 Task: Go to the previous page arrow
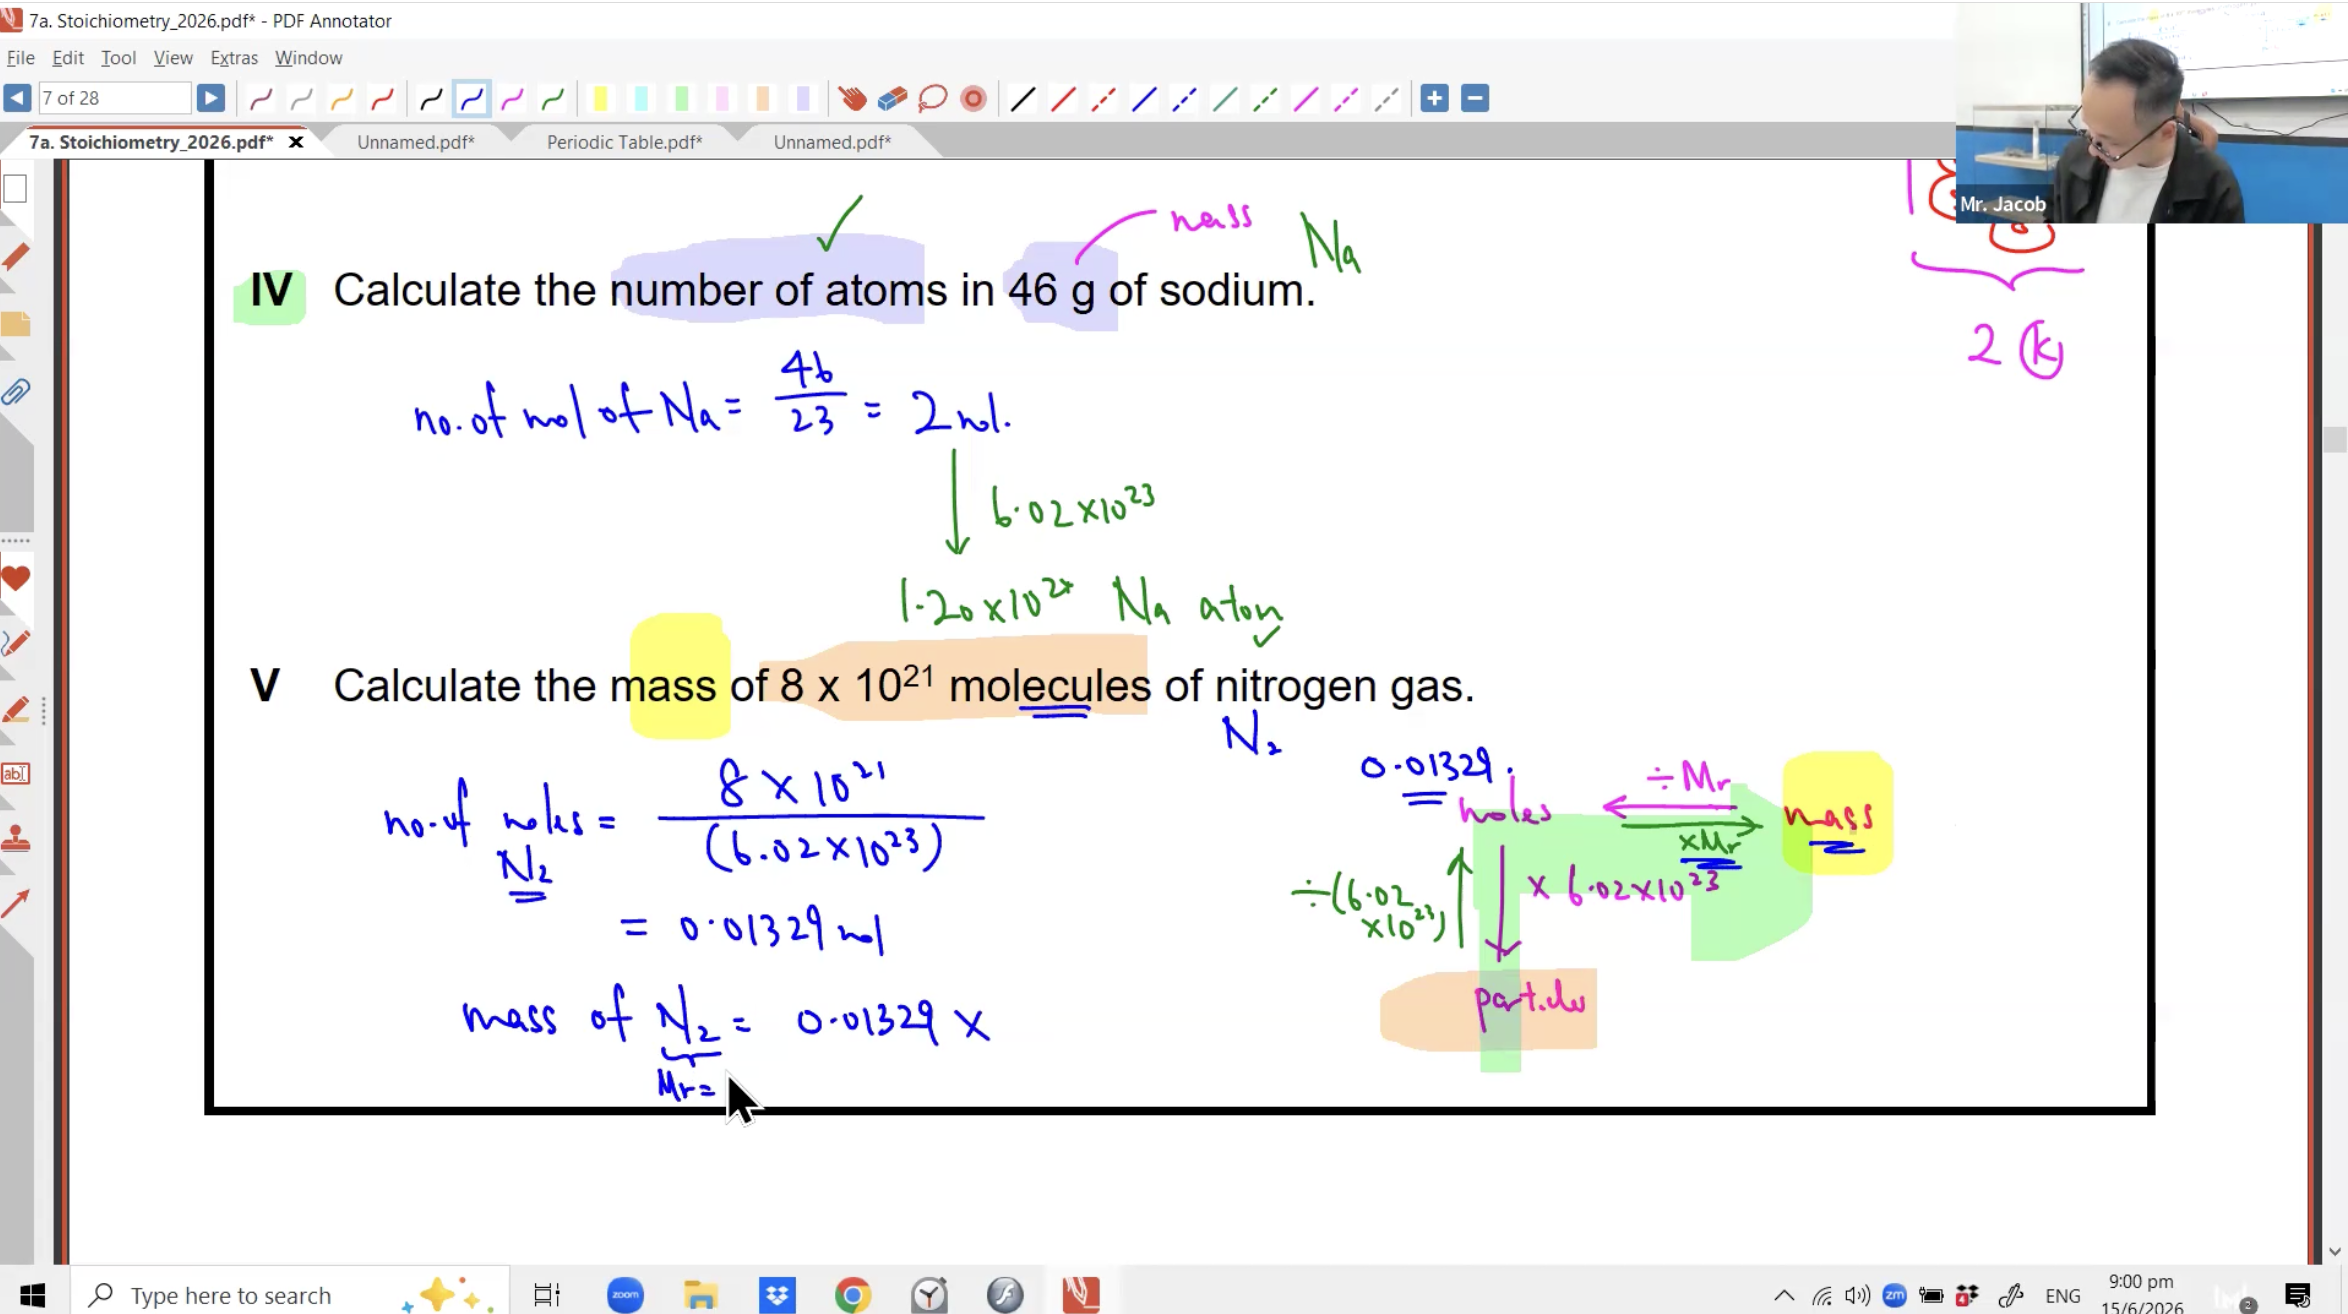17,98
